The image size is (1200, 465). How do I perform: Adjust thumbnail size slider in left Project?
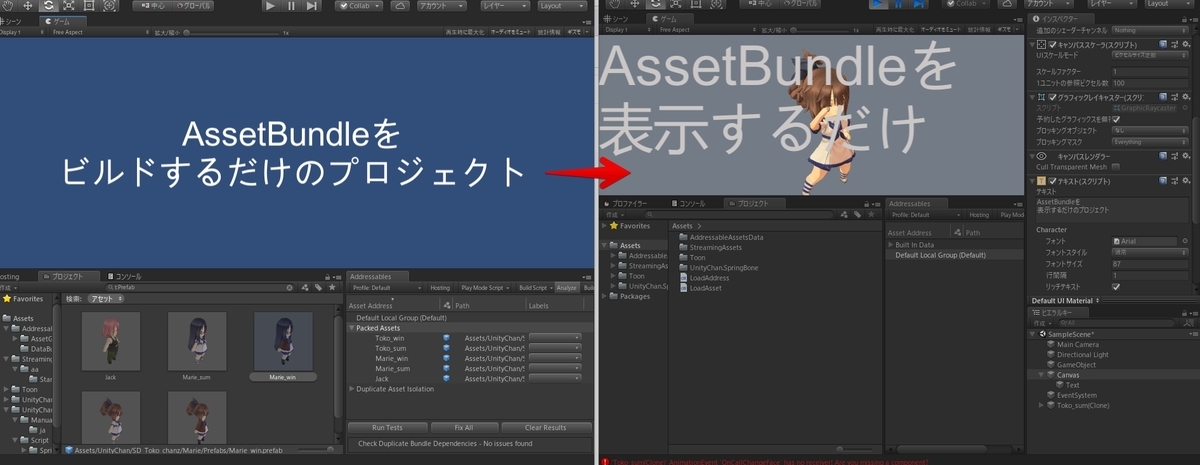click(315, 449)
